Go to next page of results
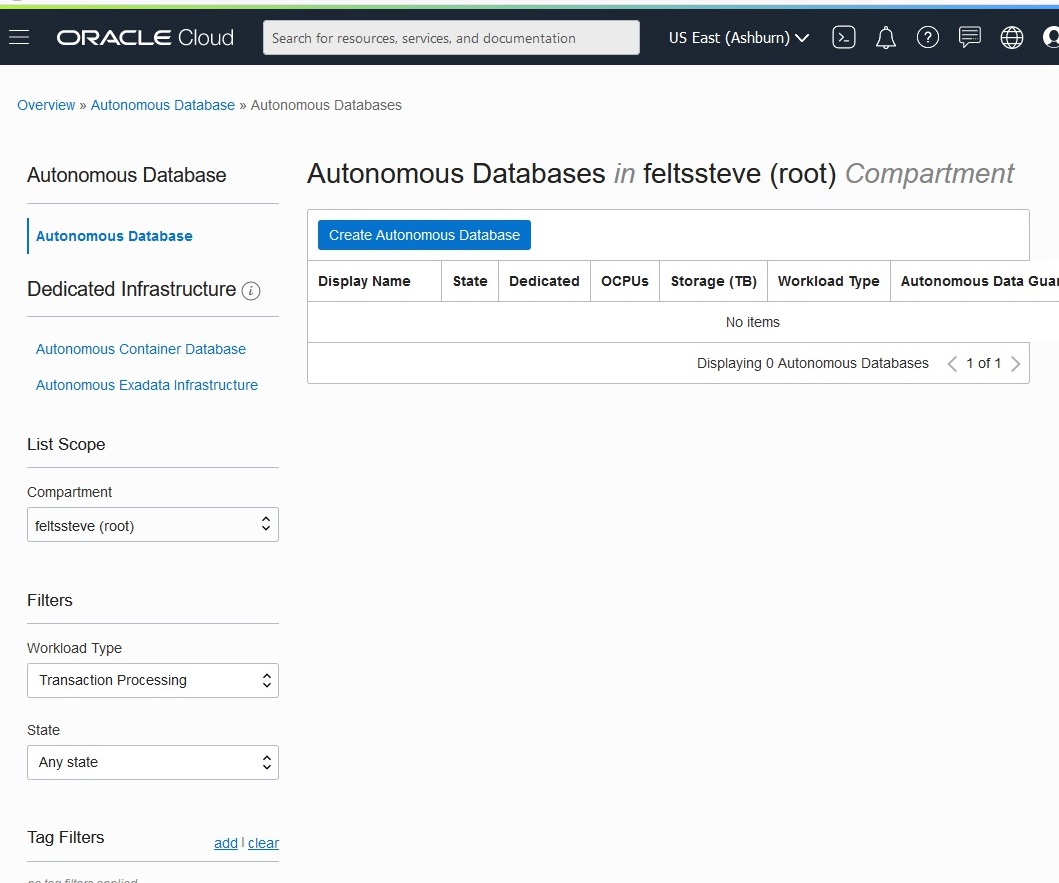1059x883 pixels. 1016,364
